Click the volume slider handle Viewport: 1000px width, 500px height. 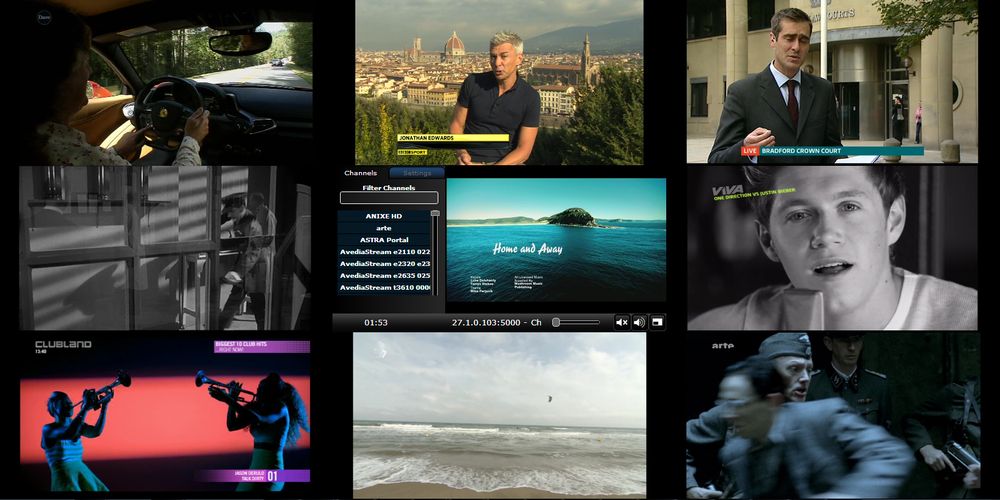tap(555, 323)
